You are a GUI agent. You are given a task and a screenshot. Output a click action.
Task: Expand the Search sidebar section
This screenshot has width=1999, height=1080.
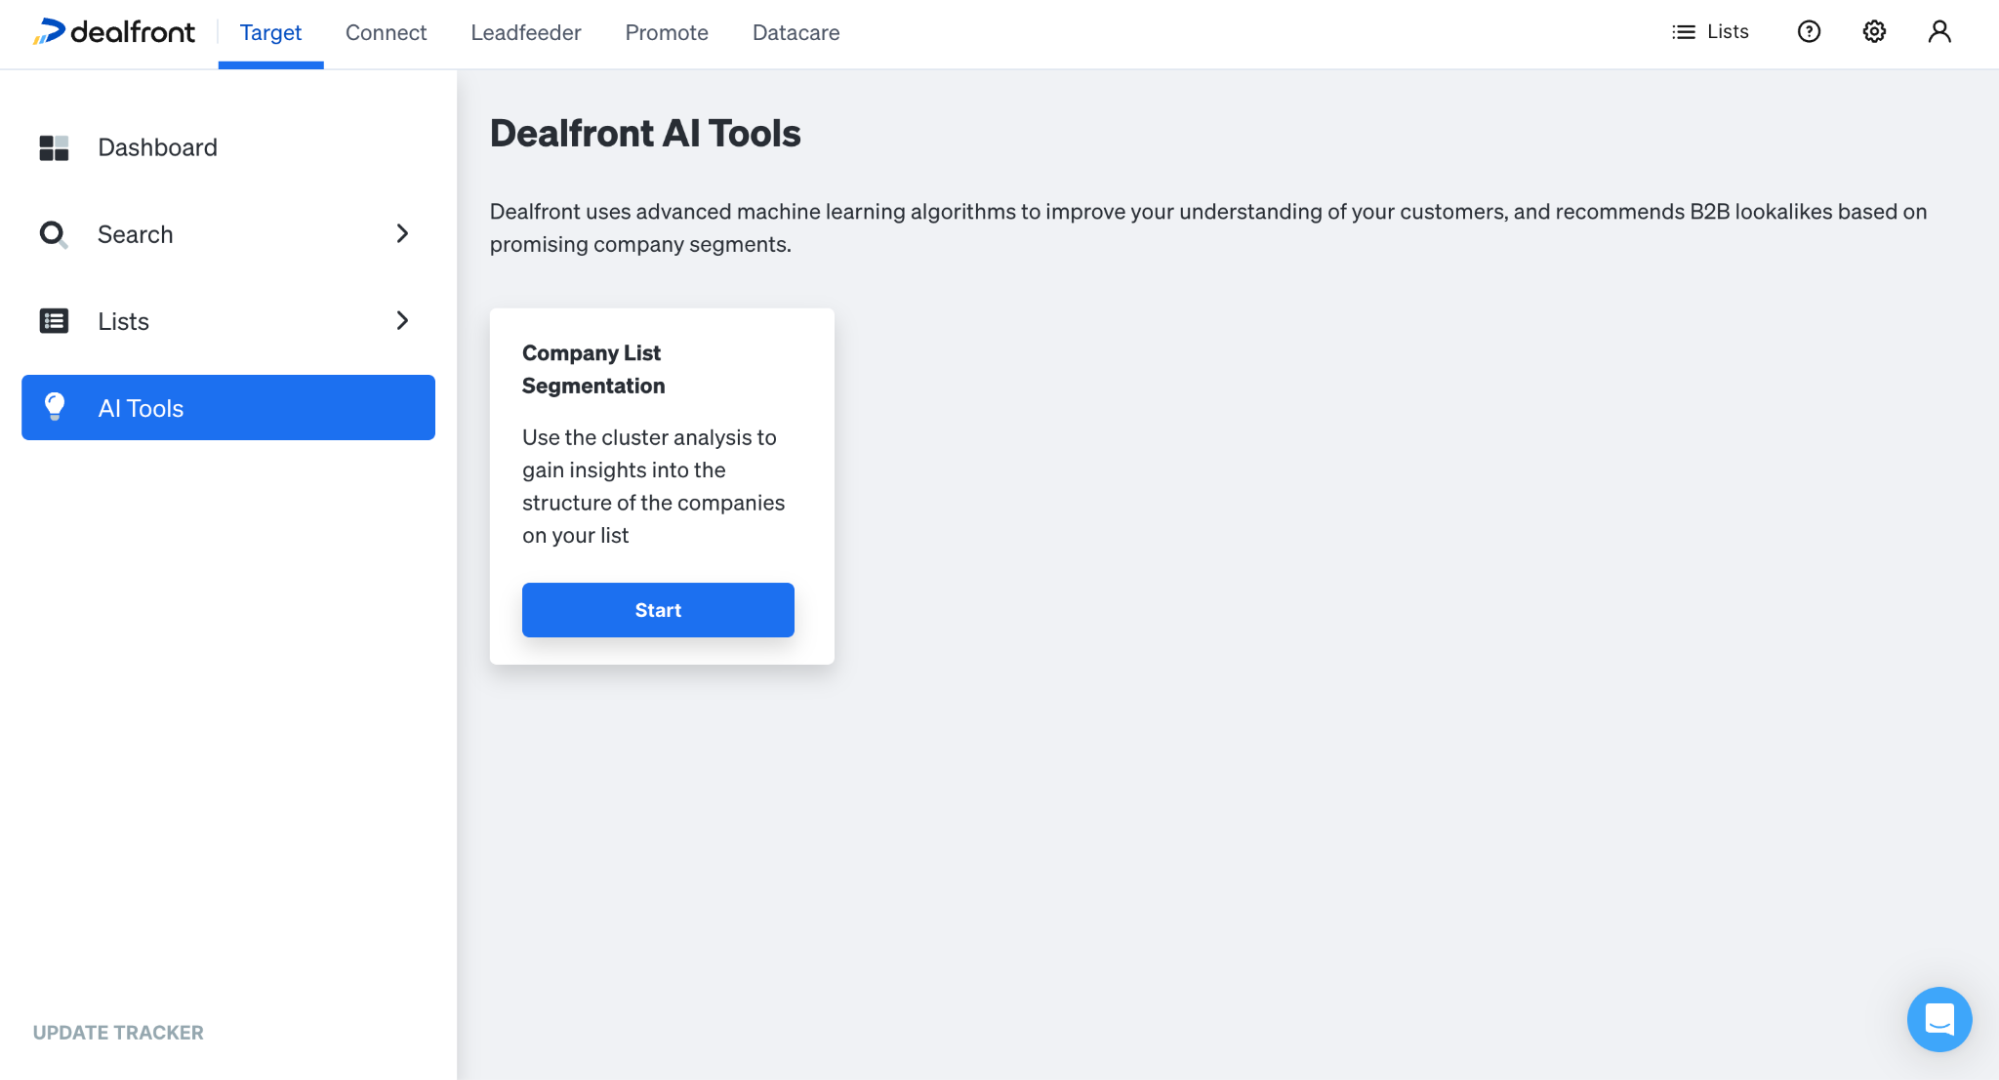pos(402,233)
